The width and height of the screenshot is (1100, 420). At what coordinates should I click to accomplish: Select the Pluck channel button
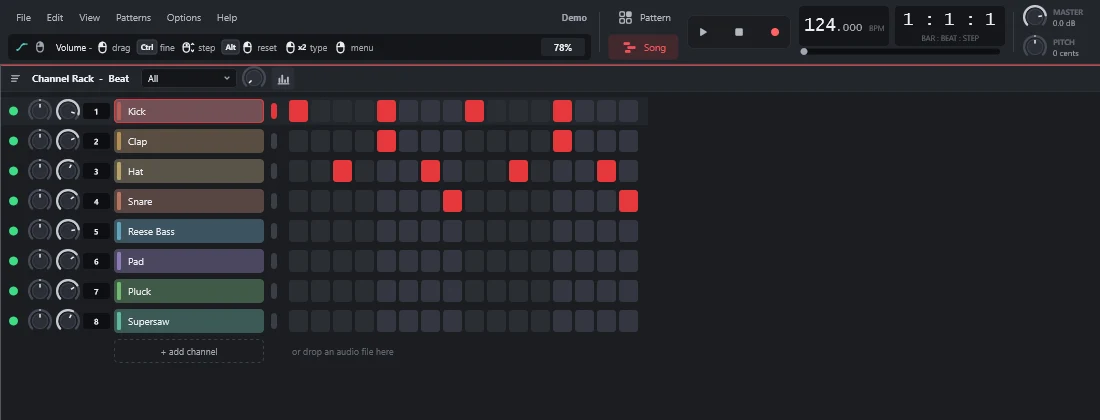[x=189, y=291]
